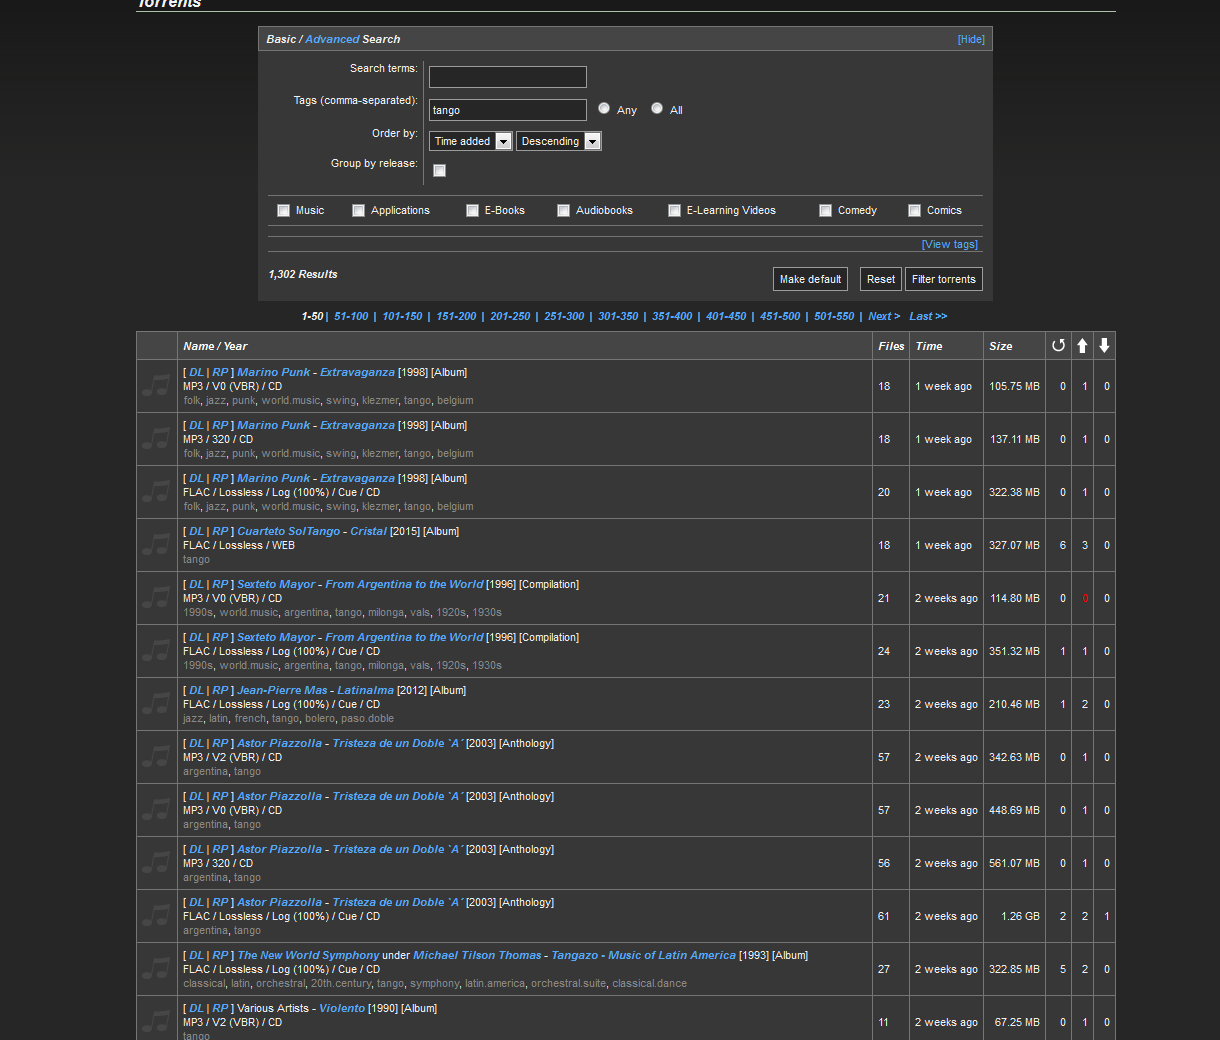Tick the Applications category checkbox
Image resolution: width=1220 pixels, height=1040 pixels.
point(358,210)
